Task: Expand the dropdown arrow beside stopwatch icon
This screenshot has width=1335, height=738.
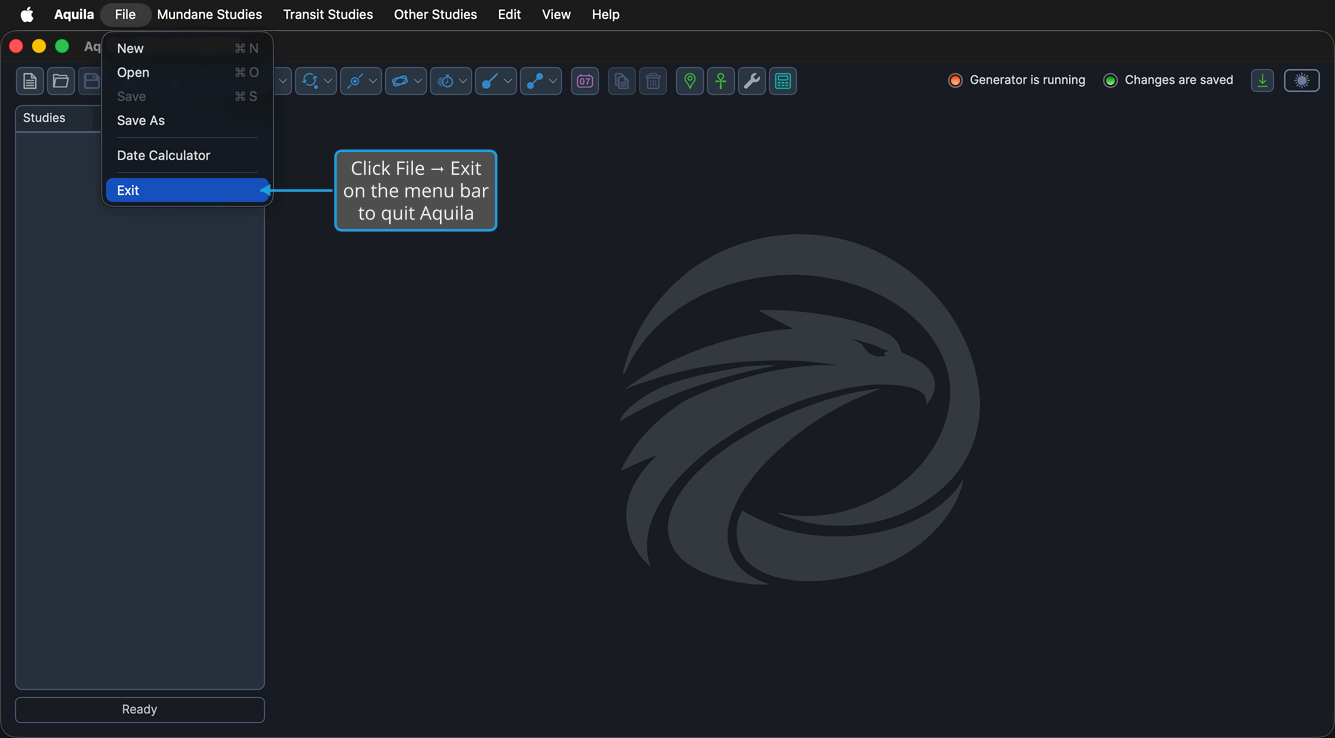Action: [463, 81]
